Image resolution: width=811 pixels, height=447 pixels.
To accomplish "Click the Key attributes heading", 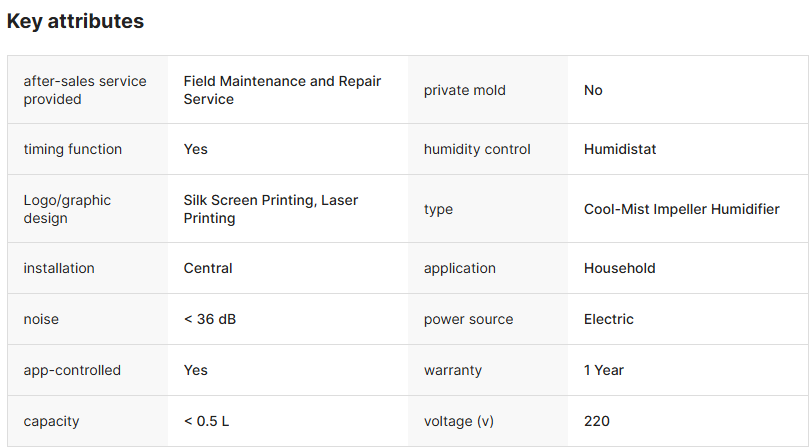I will click(x=75, y=21).
